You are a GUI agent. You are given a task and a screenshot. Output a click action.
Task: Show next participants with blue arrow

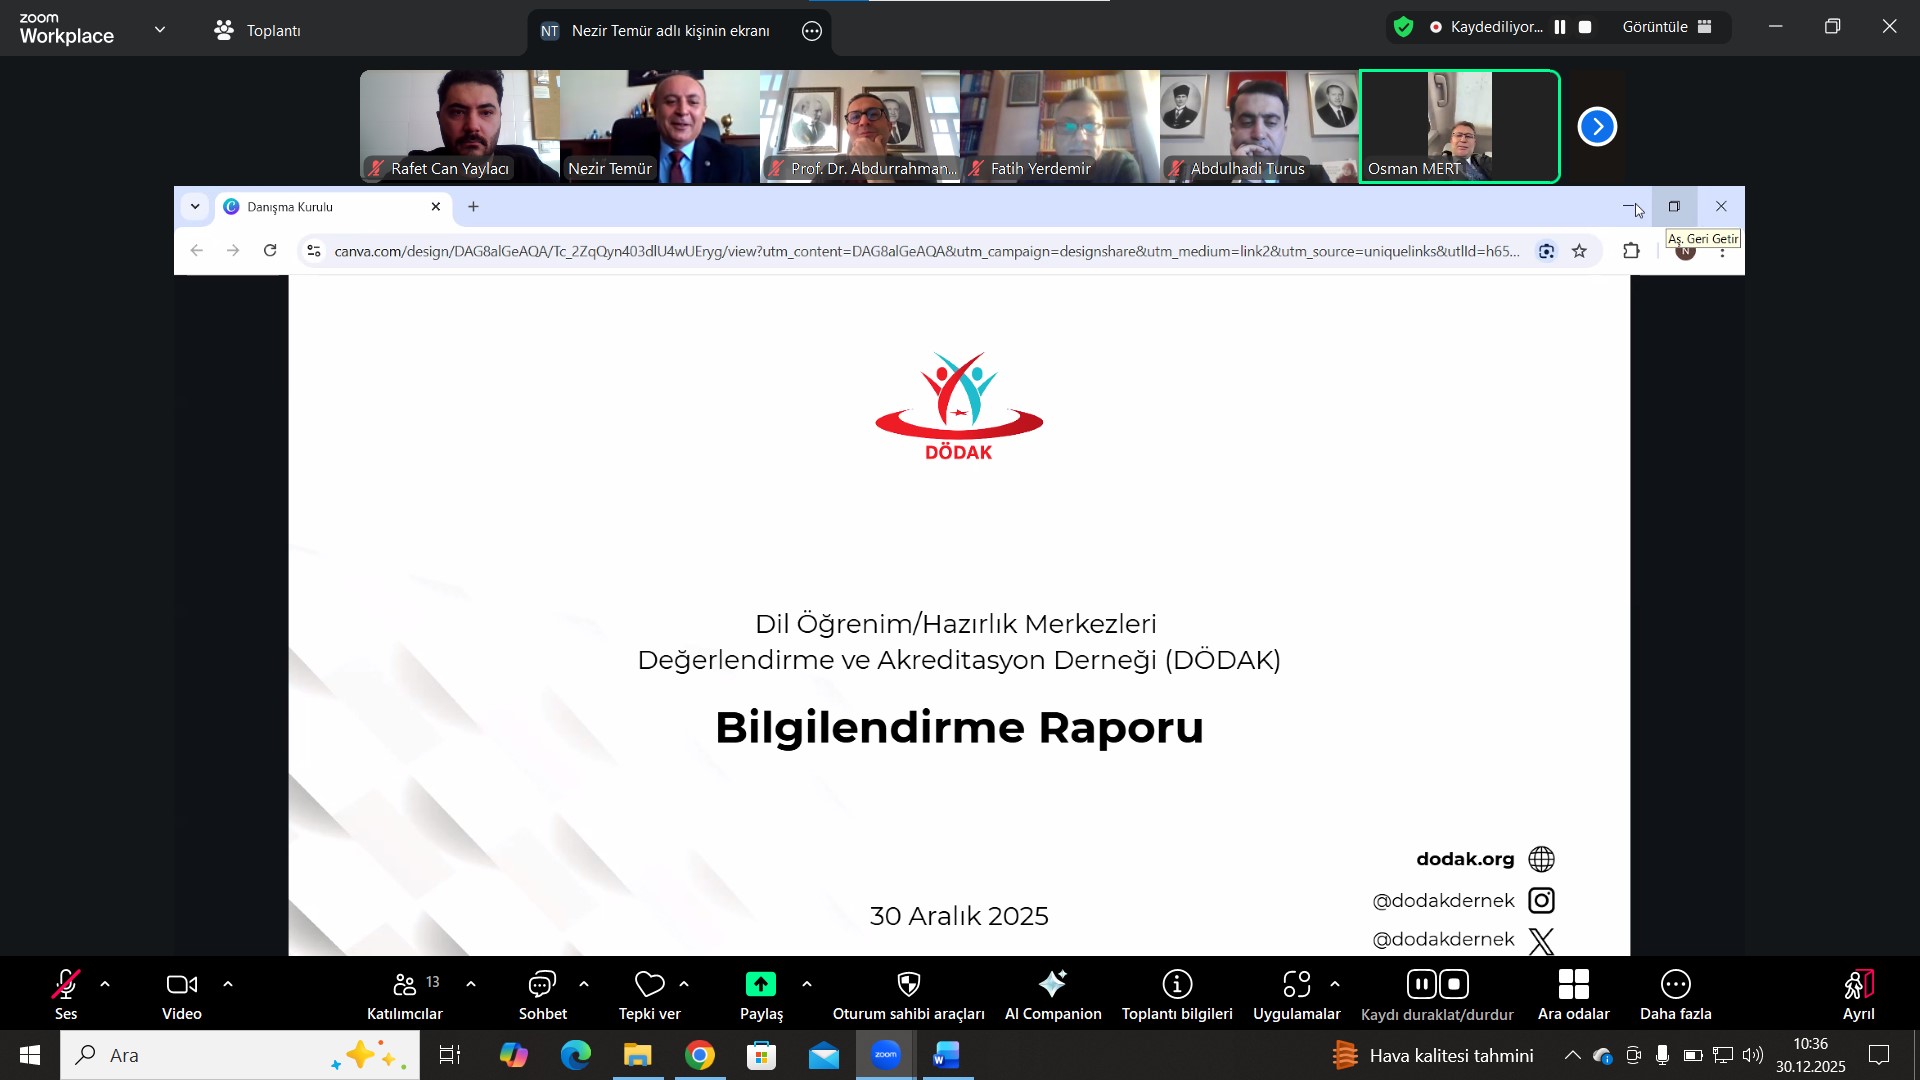point(1597,127)
